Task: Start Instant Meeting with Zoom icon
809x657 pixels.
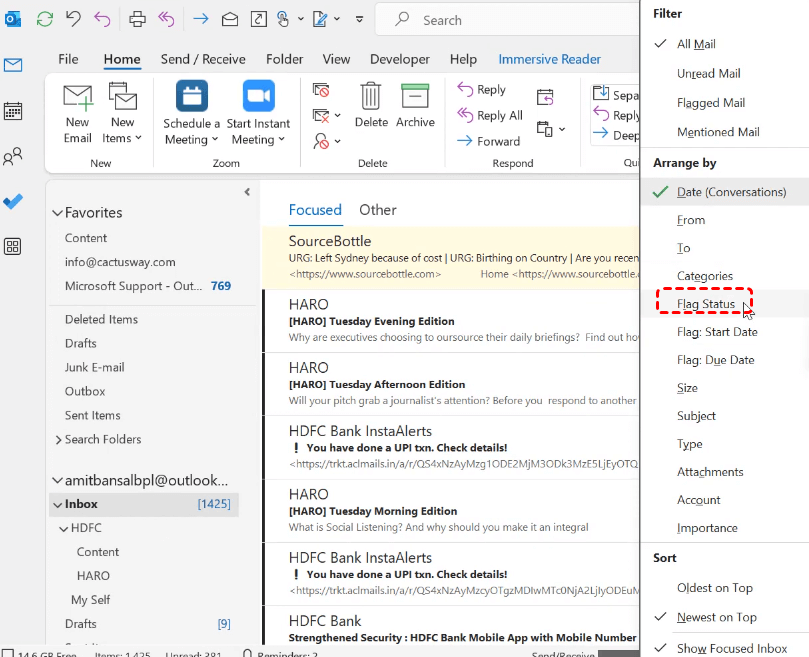Action: click(258, 98)
